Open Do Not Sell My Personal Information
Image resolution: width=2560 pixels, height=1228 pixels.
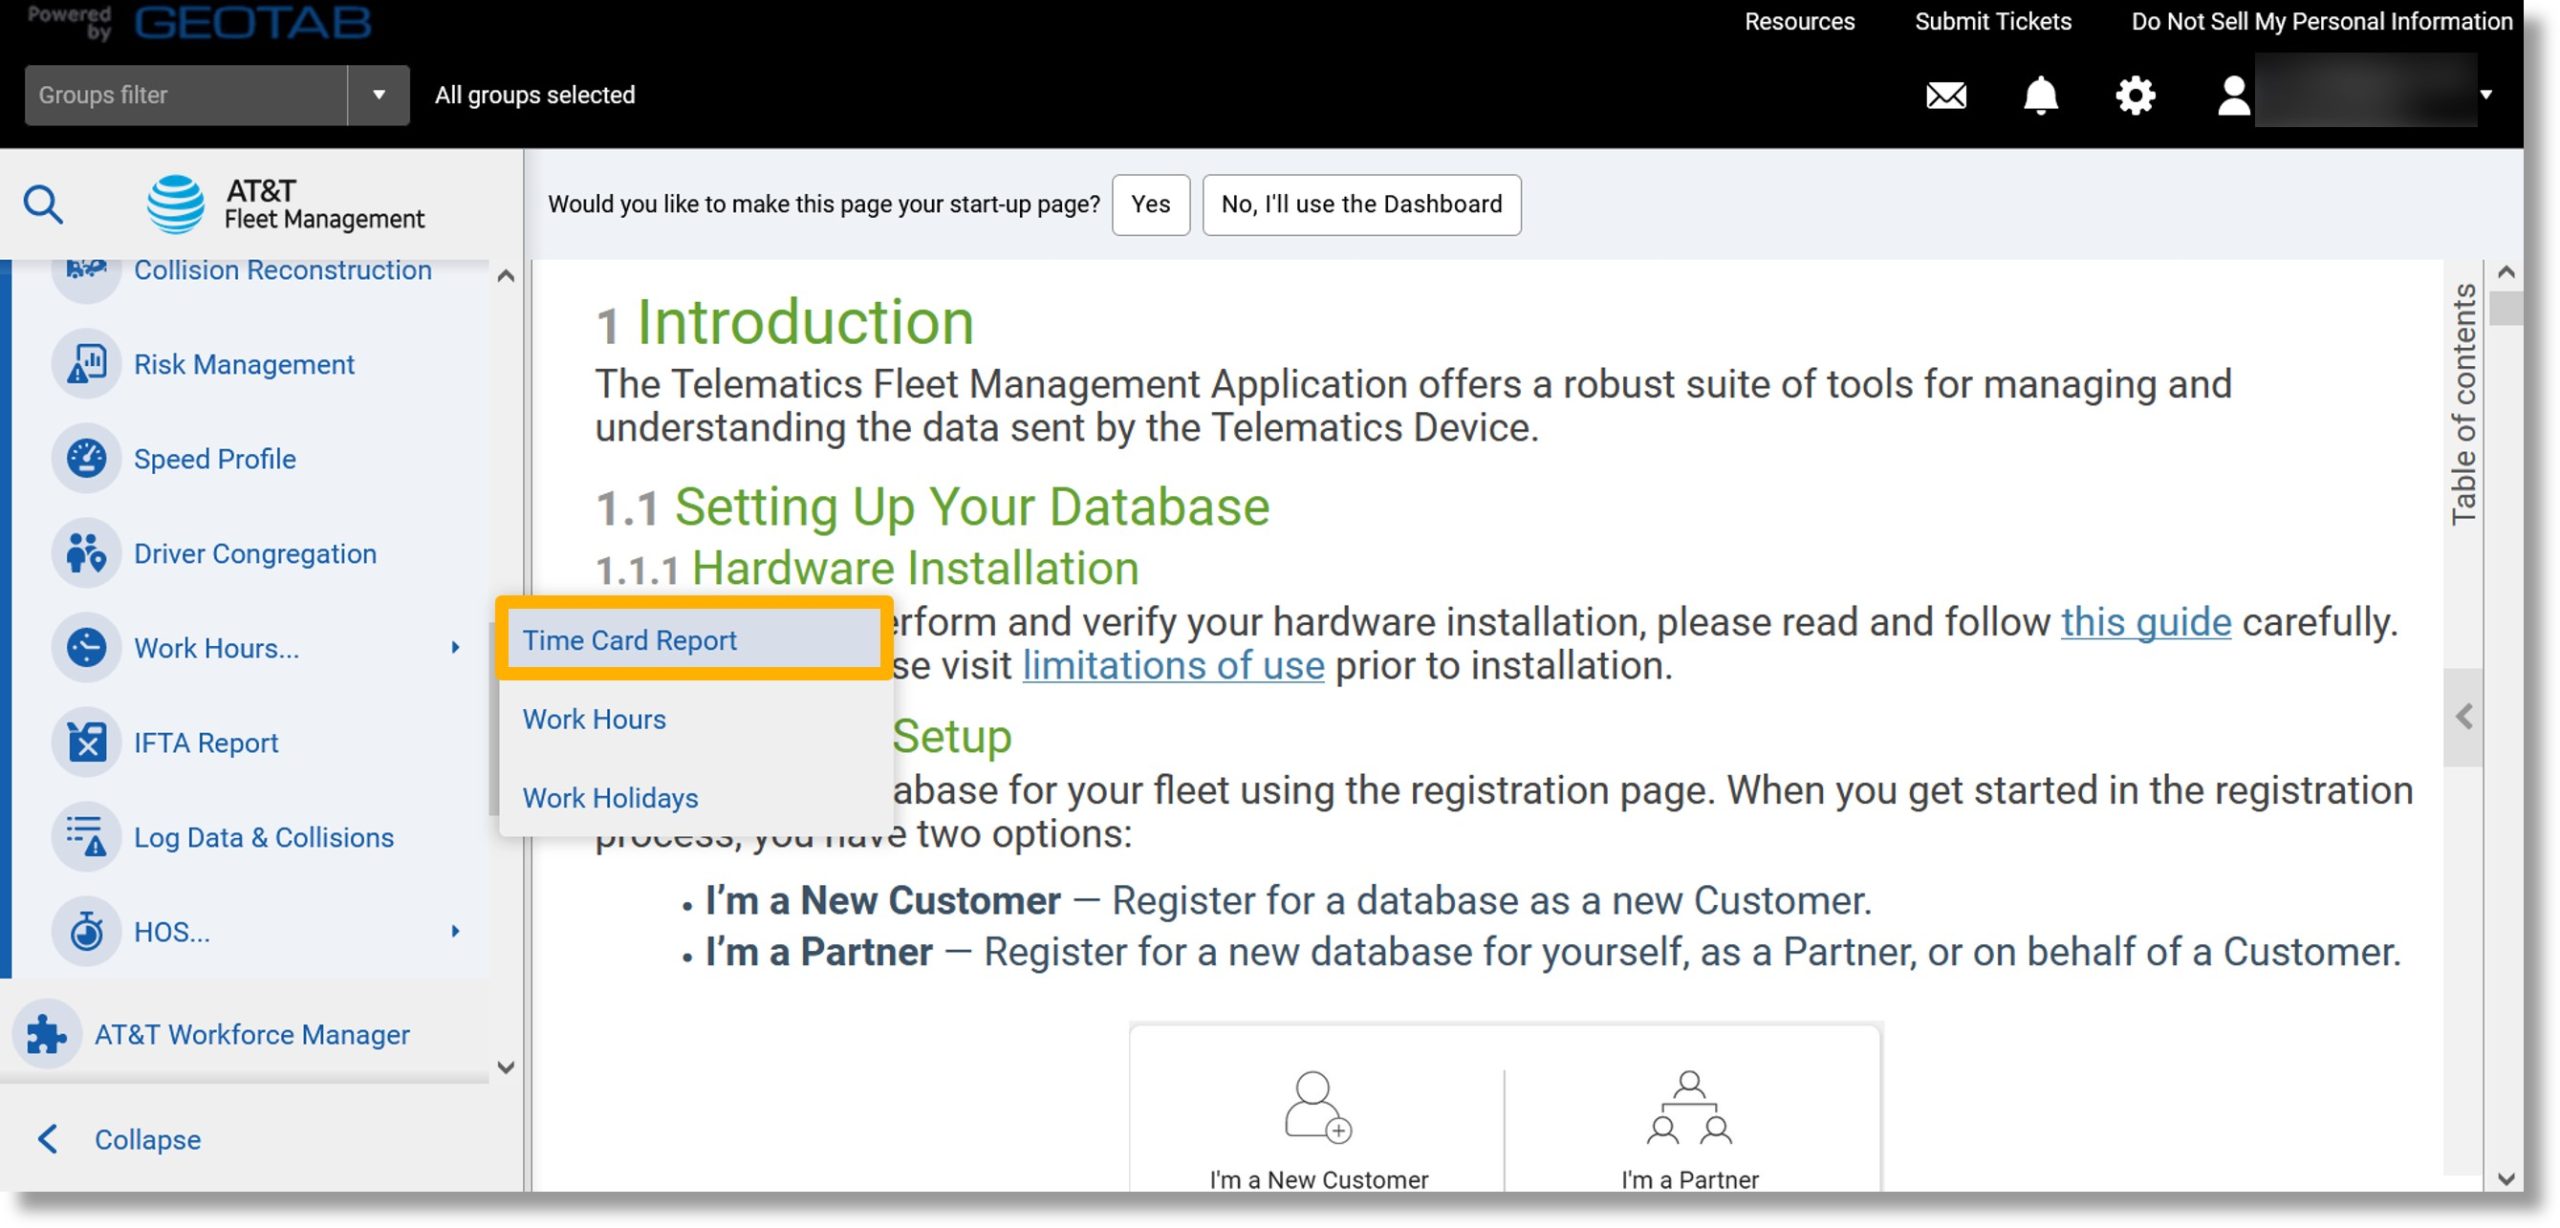(x=2321, y=21)
